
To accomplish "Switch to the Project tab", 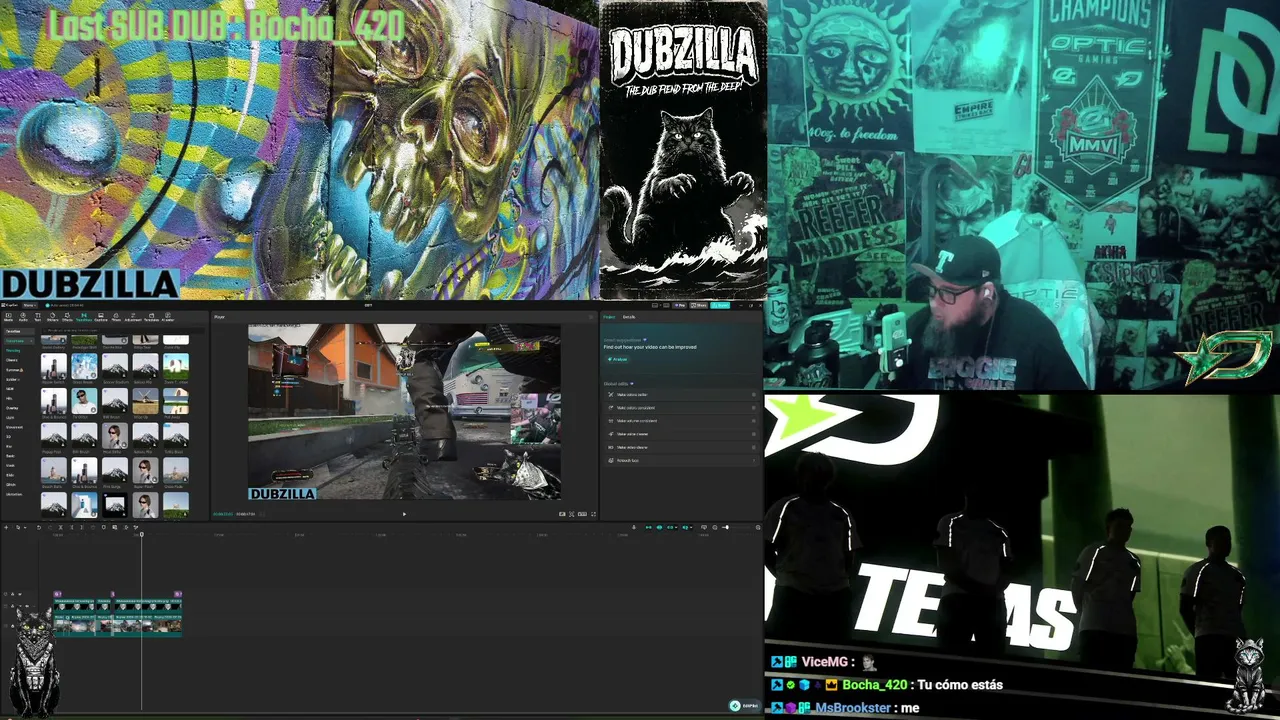I will coord(609,317).
